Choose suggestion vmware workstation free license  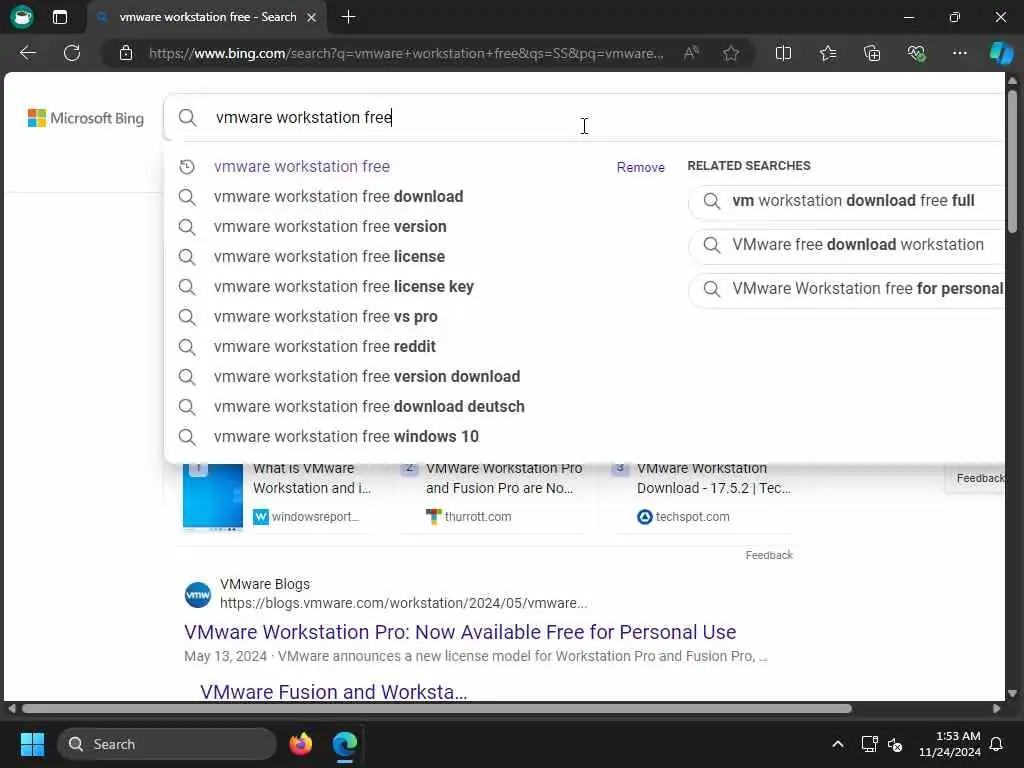tap(329, 257)
